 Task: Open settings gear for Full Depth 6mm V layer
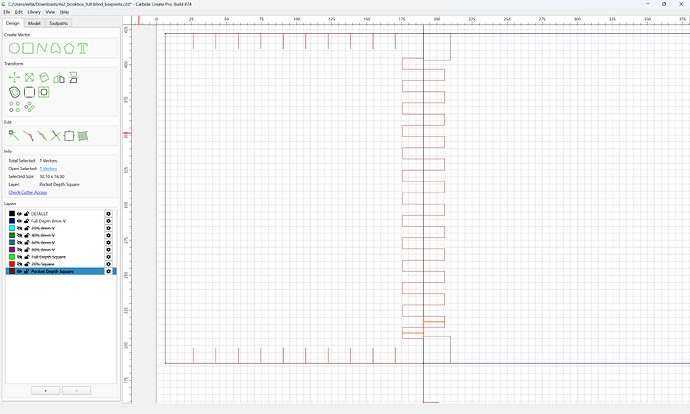109,221
